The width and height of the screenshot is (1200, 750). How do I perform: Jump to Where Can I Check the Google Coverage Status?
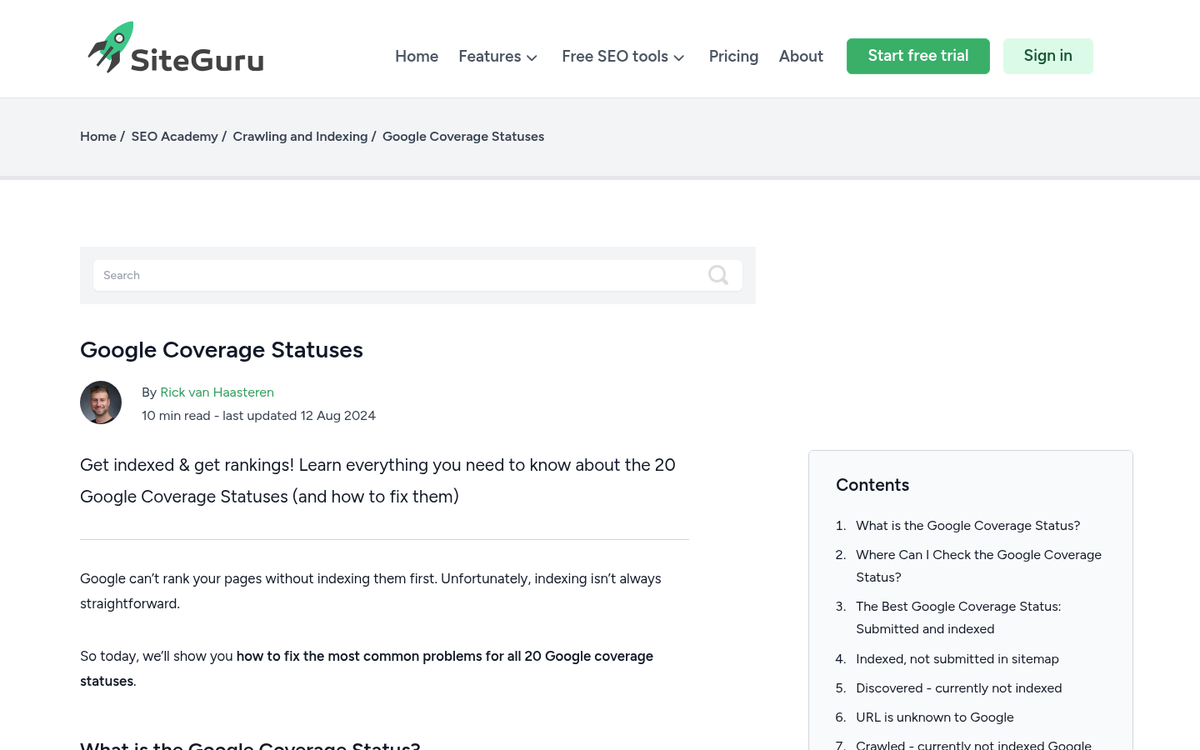click(x=979, y=566)
